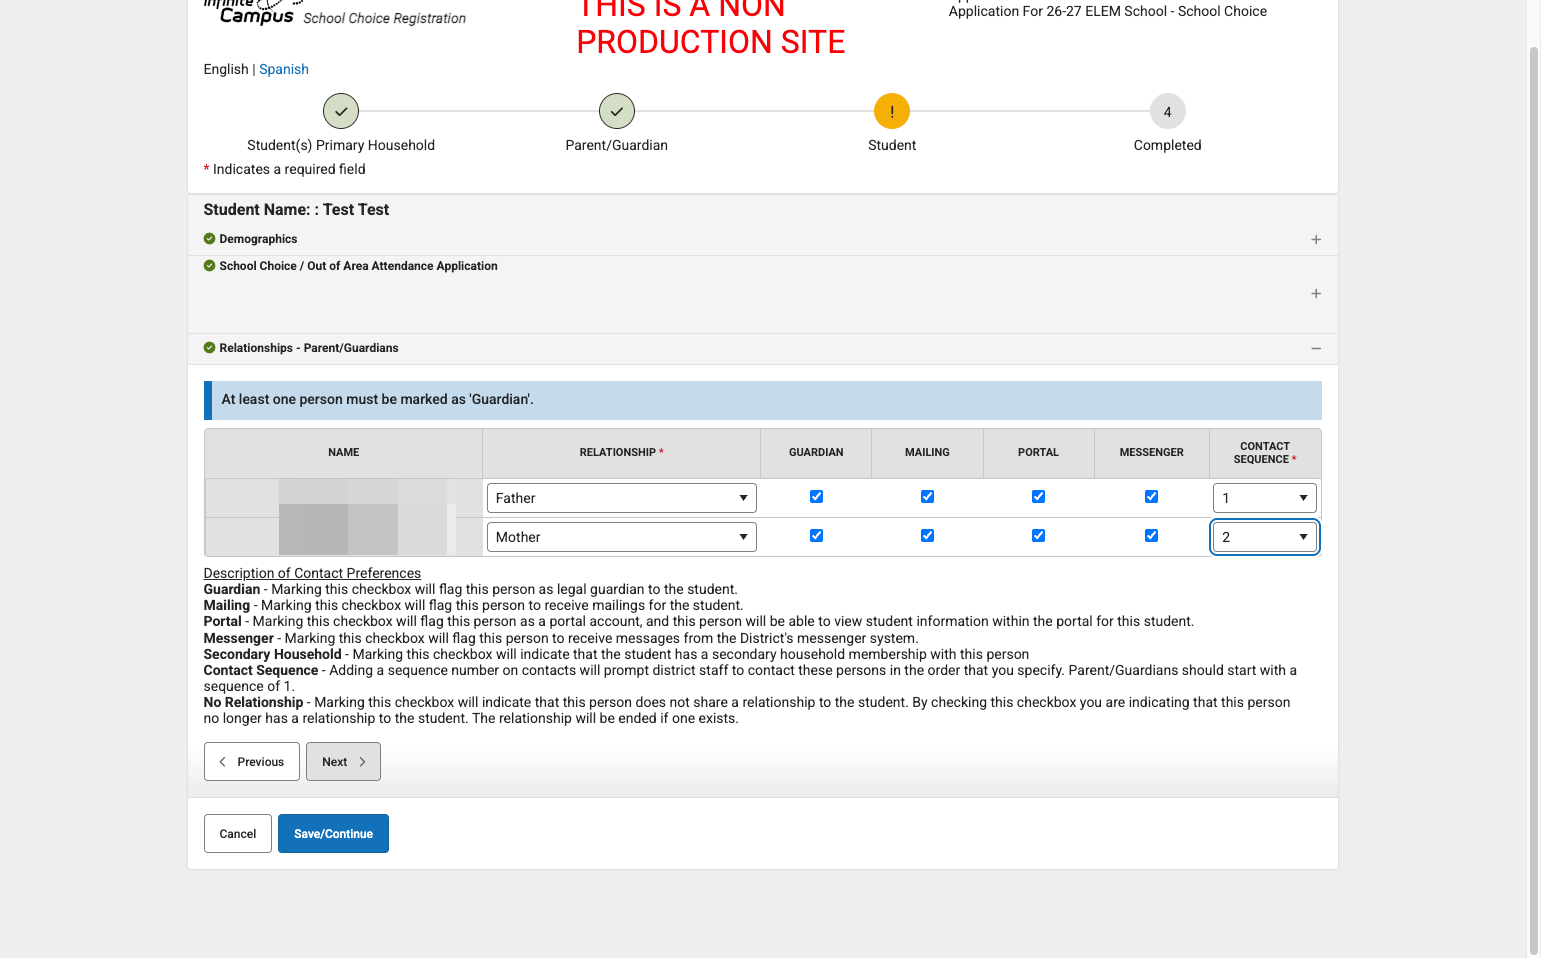This screenshot has width=1541, height=958.
Task: Collapse Relationships section with minus icon
Action: coord(1316,348)
